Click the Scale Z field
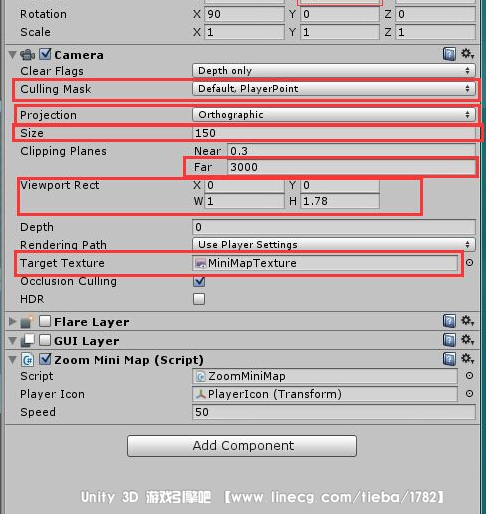 pyautogui.click(x=435, y=32)
